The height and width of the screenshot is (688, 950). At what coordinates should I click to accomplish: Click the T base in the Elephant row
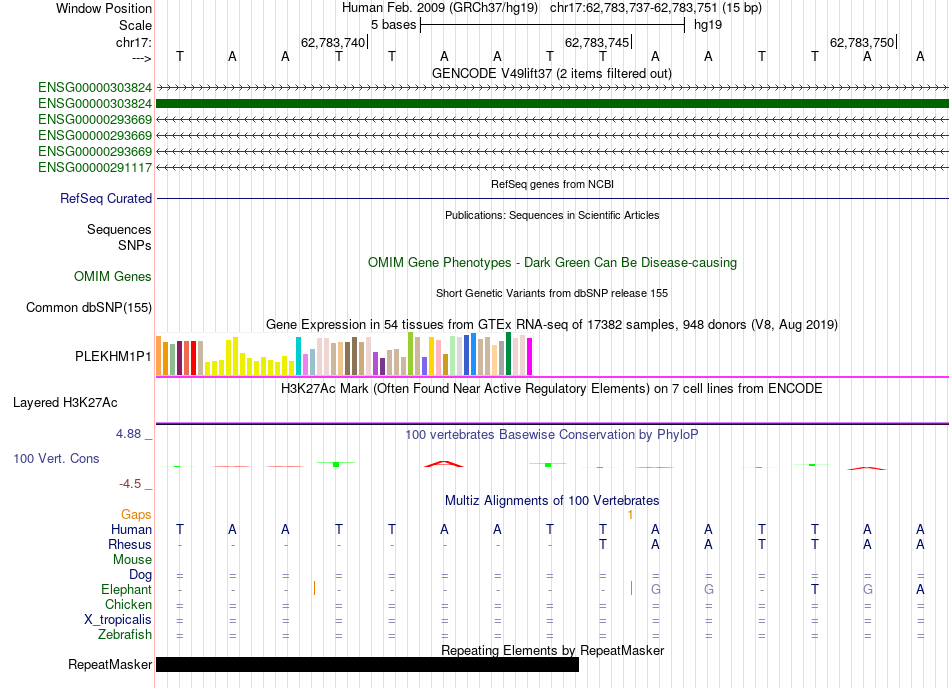[x=815, y=589]
